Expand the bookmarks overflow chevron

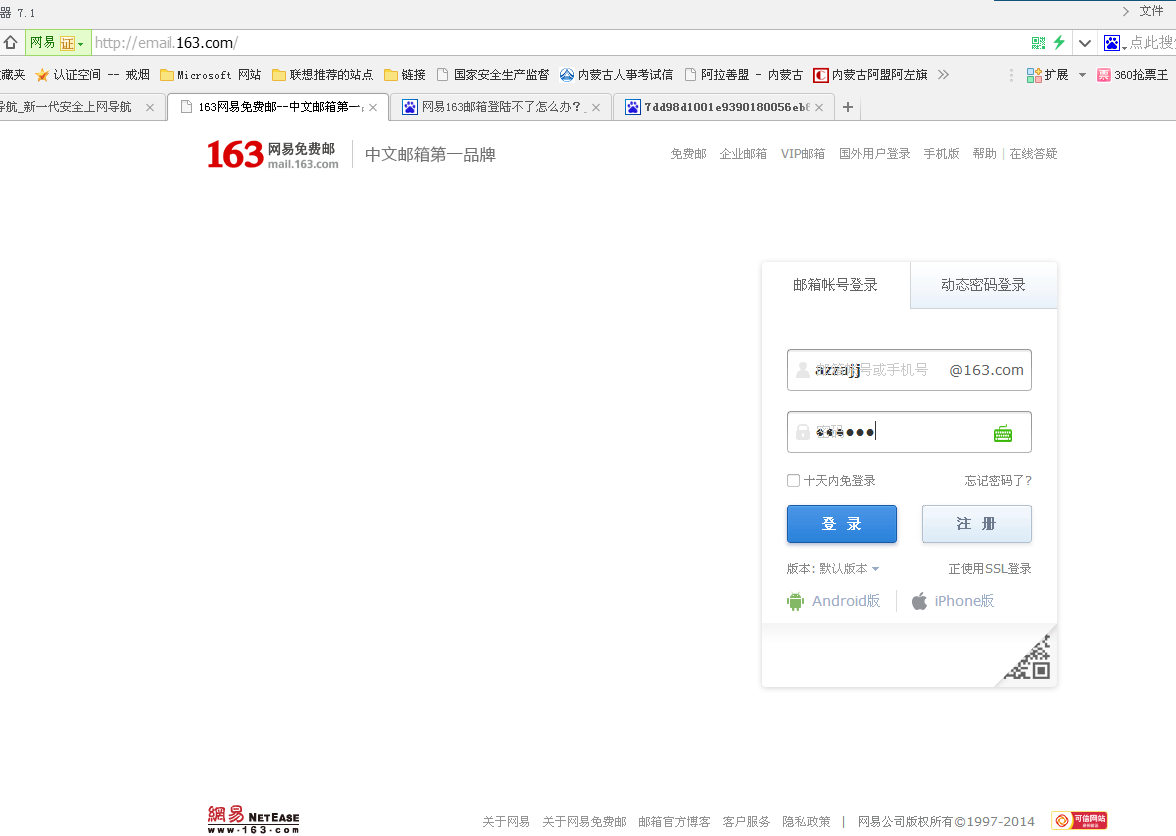(944, 75)
